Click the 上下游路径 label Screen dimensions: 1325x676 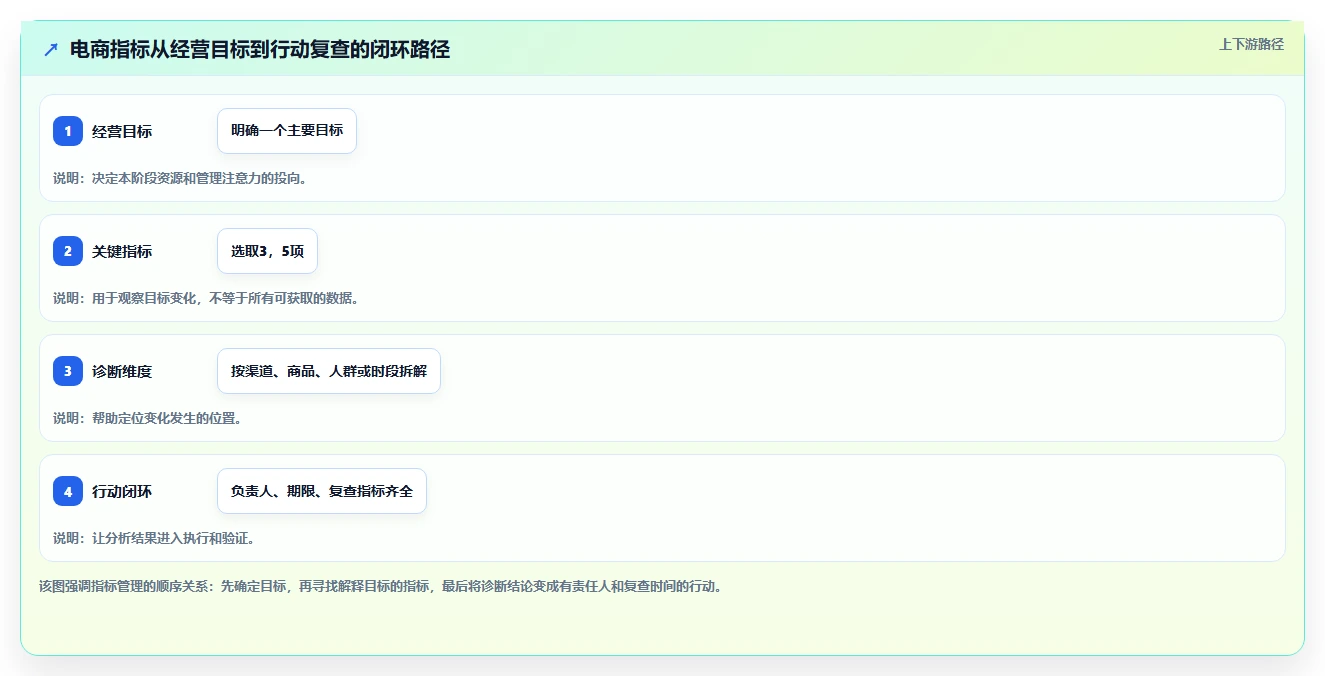pyautogui.click(x=1251, y=44)
